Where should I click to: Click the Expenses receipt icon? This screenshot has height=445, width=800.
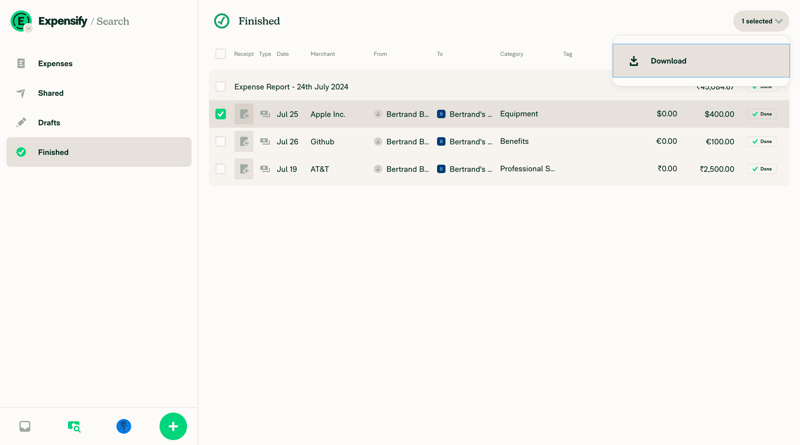(x=21, y=64)
